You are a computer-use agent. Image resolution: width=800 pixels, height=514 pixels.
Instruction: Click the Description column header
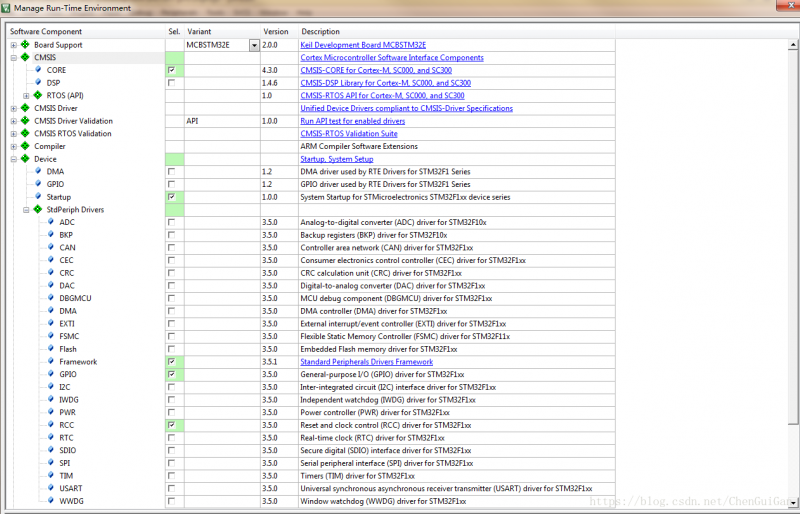pos(321,32)
